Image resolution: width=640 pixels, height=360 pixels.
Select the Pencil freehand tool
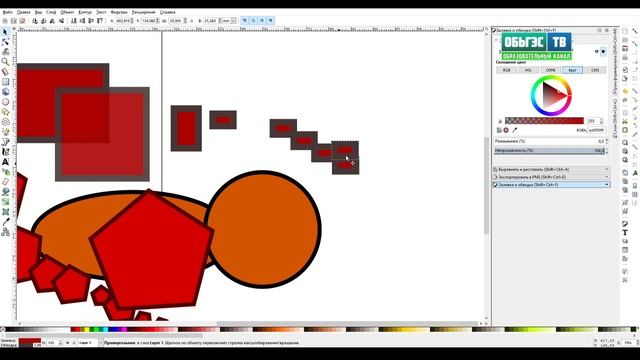click(x=5, y=132)
